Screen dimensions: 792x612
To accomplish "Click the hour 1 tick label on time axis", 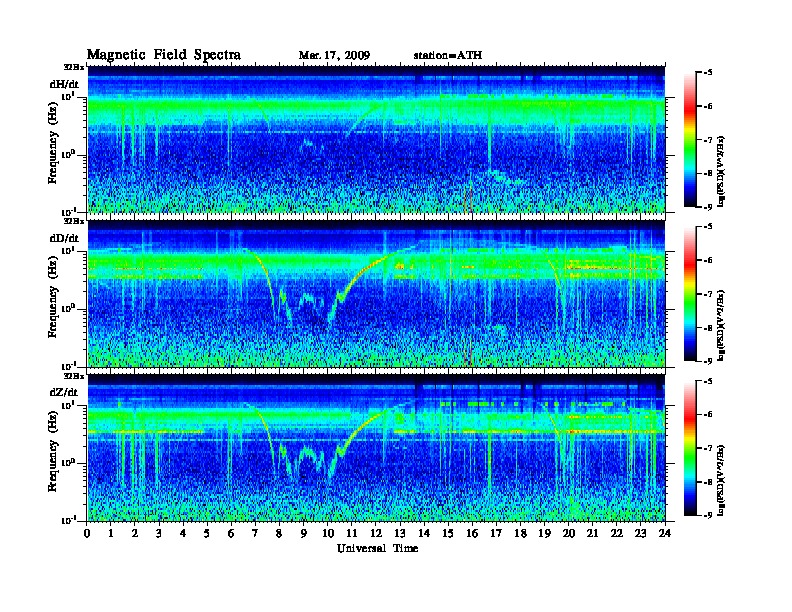I will 111,533.
